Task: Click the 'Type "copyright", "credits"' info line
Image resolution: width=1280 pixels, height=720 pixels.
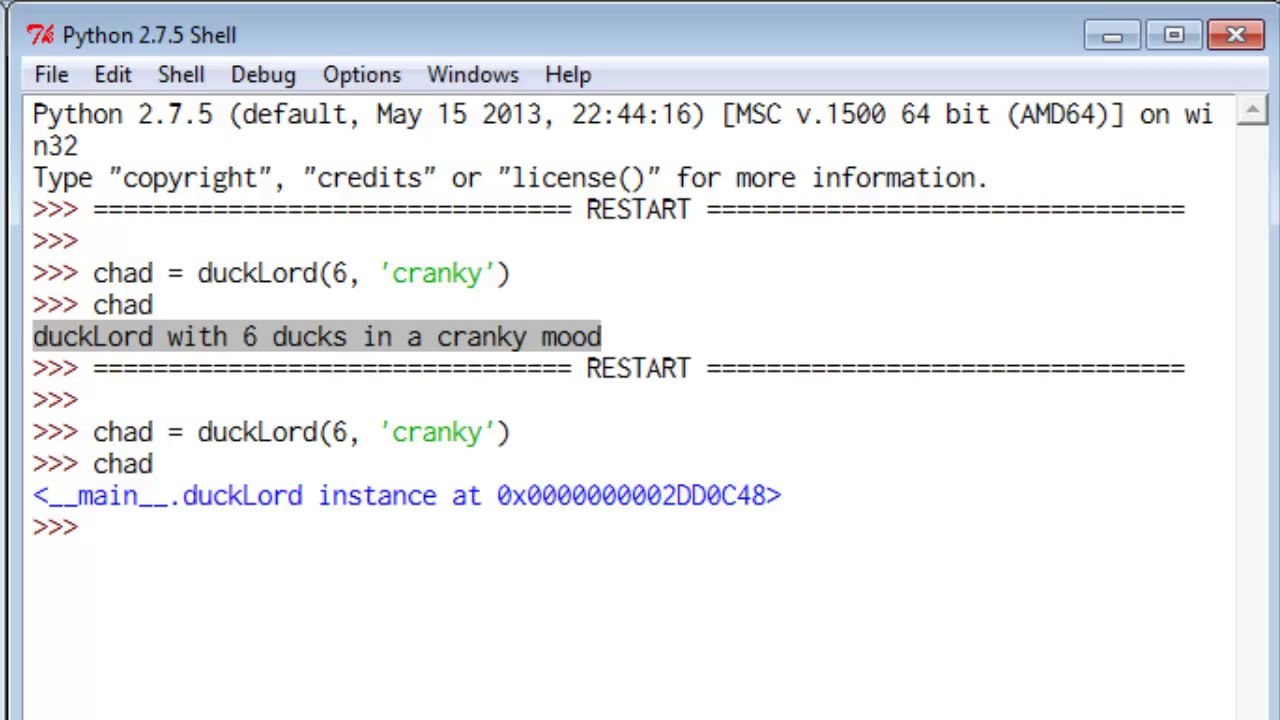Action: tap(510, 178)
